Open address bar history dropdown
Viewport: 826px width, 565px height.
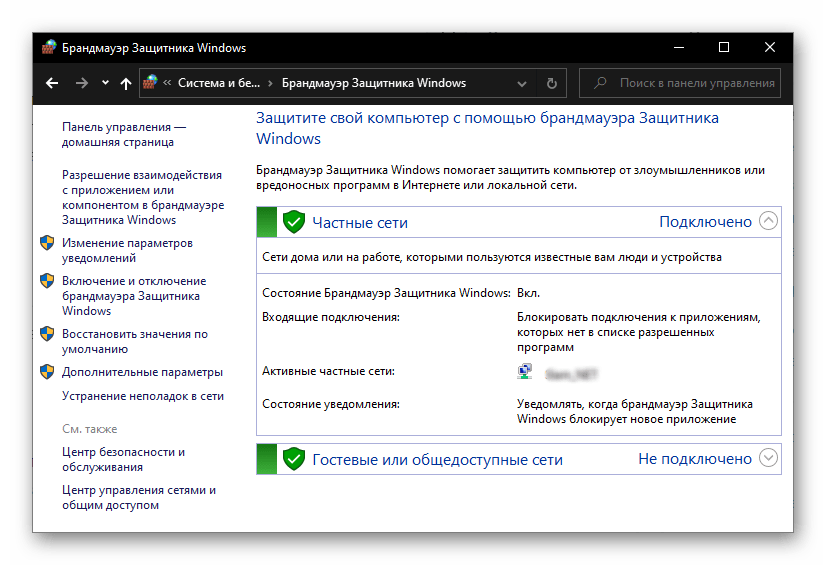coord(522,84)
